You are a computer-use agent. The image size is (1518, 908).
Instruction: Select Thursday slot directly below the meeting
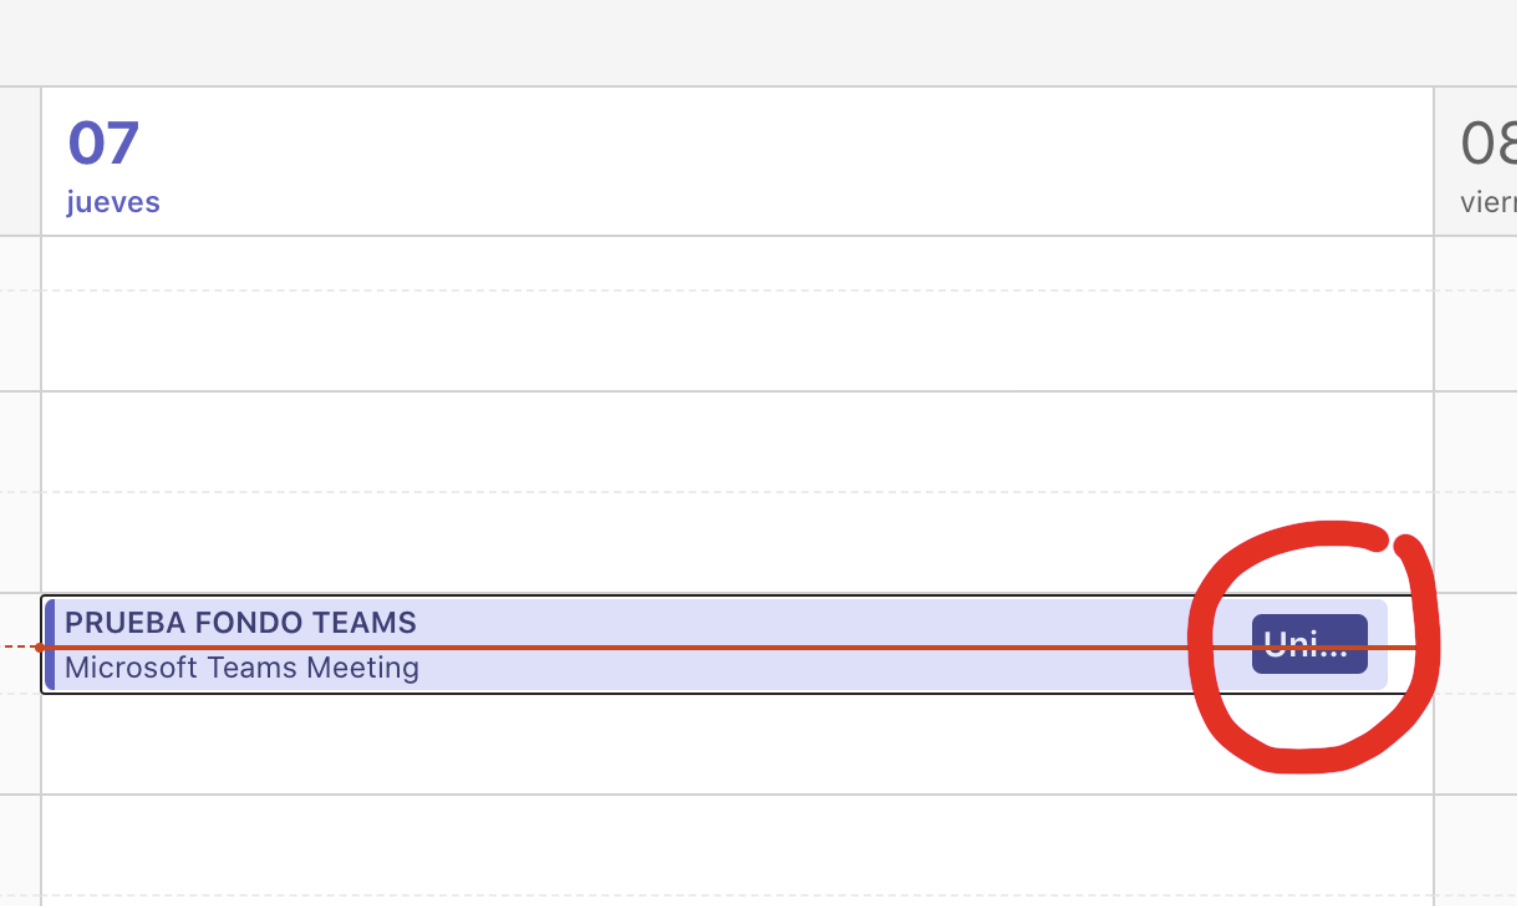coord(700,744)
